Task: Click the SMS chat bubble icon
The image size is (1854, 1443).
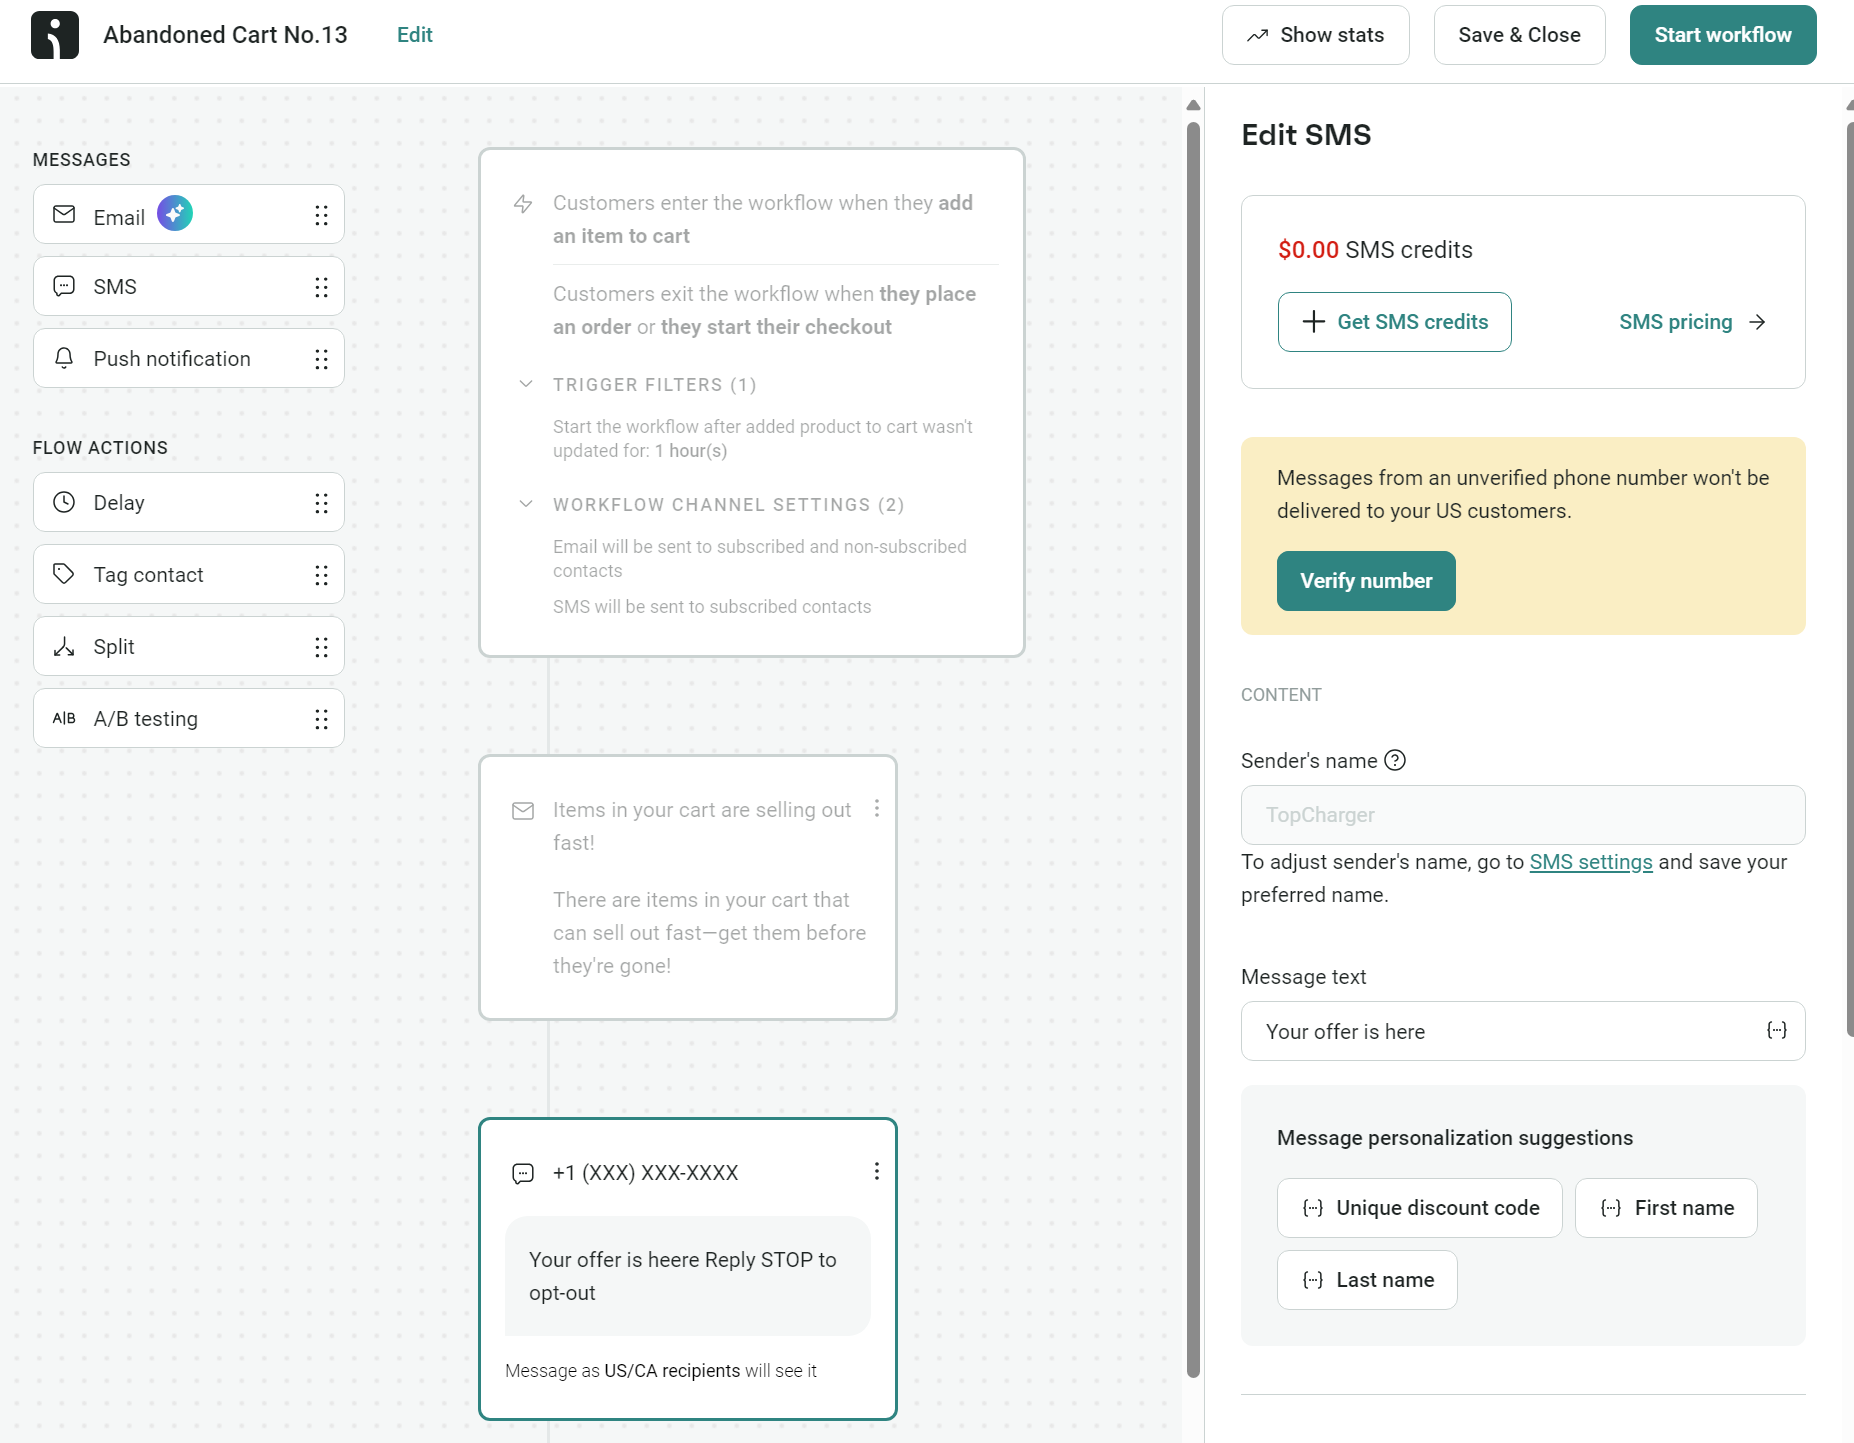Action: [x=64, y=286]
